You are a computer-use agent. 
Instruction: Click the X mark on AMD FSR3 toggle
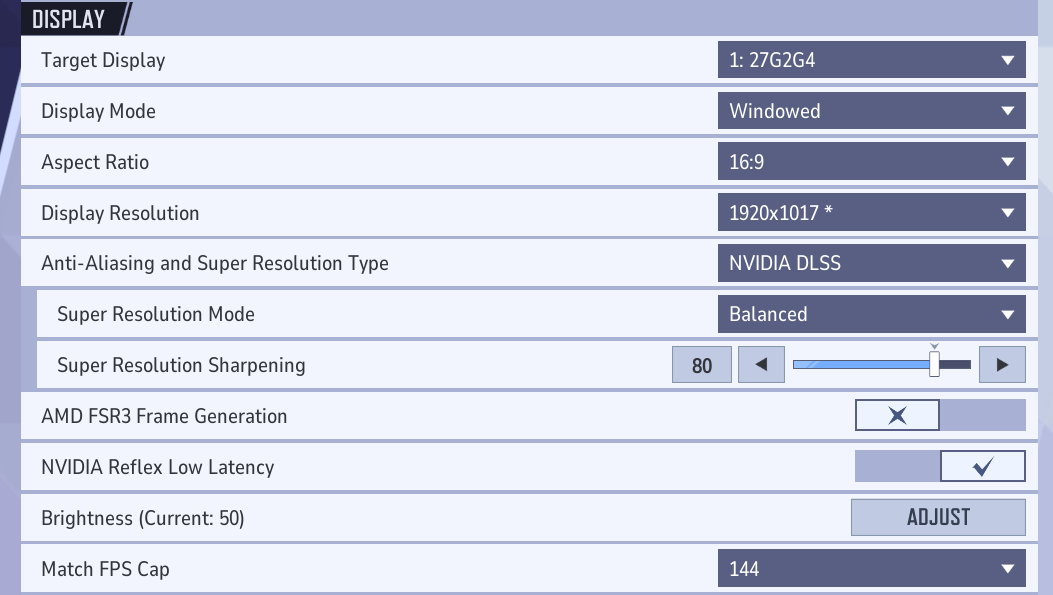(897, 416)
